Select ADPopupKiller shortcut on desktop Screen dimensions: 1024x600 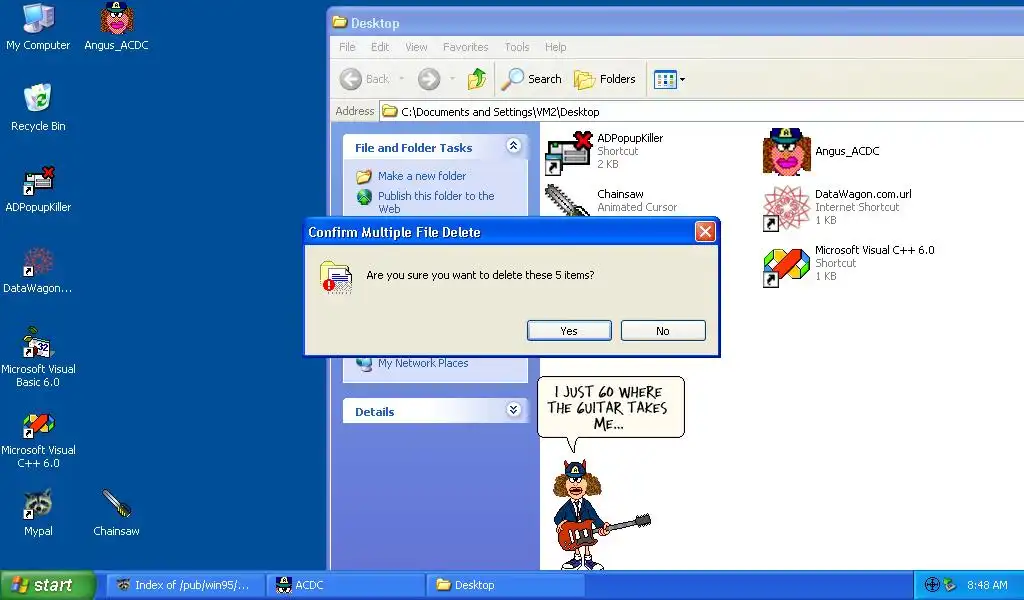pos(38,189)
